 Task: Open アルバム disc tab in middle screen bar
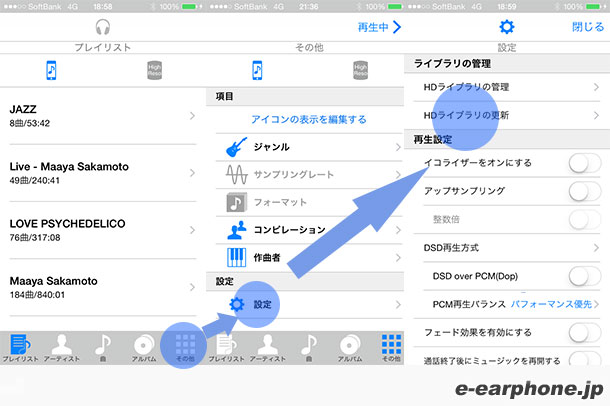tap(350, 348)
